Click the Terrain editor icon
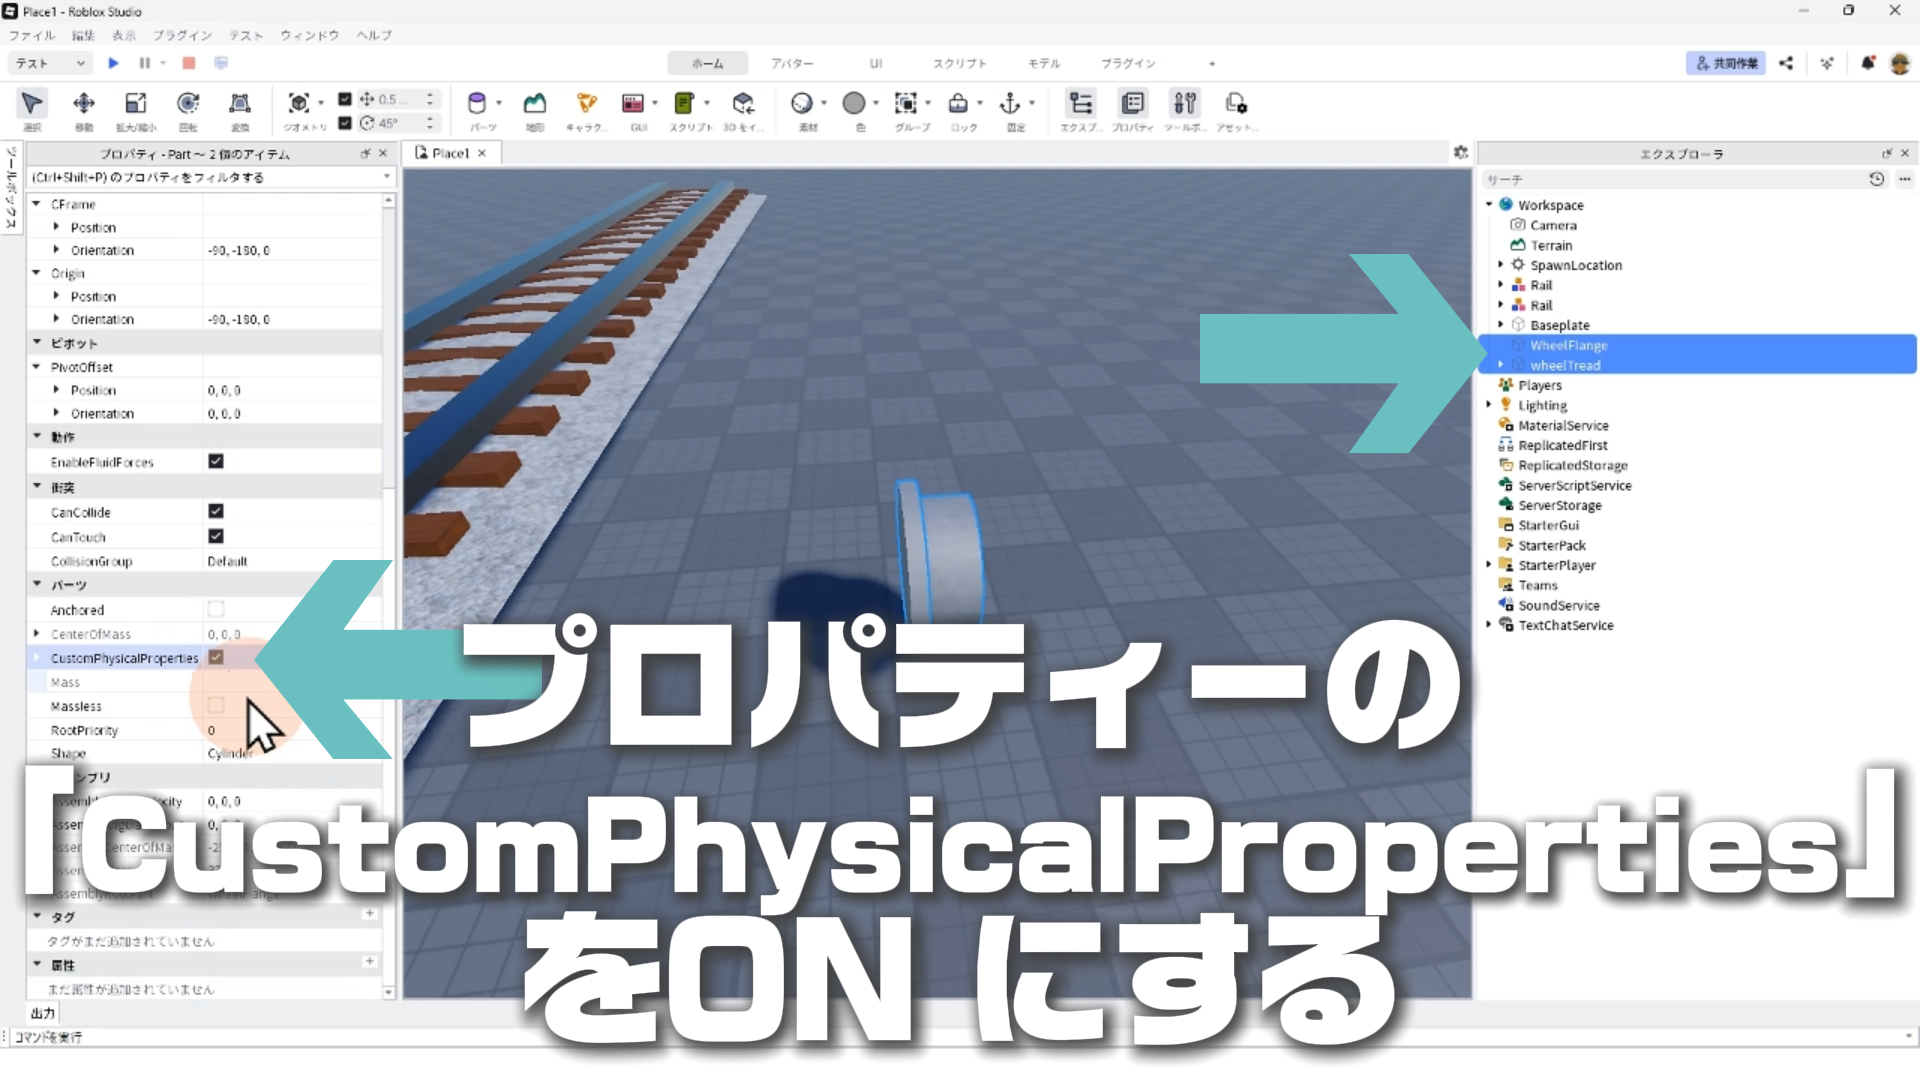 pyautogui.click(x=535, y=104)
